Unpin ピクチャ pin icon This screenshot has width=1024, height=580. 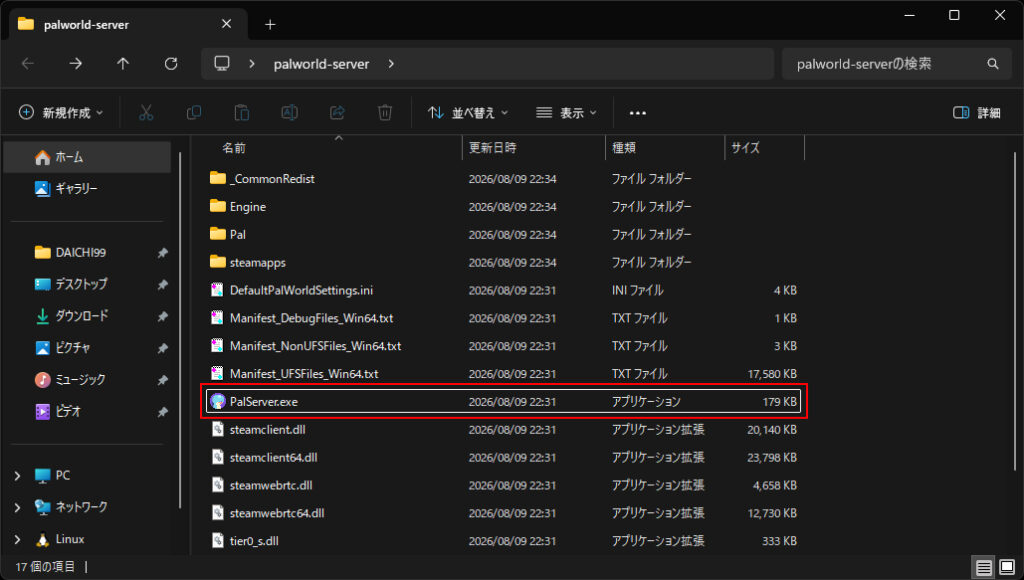click(x=163, y=348)
